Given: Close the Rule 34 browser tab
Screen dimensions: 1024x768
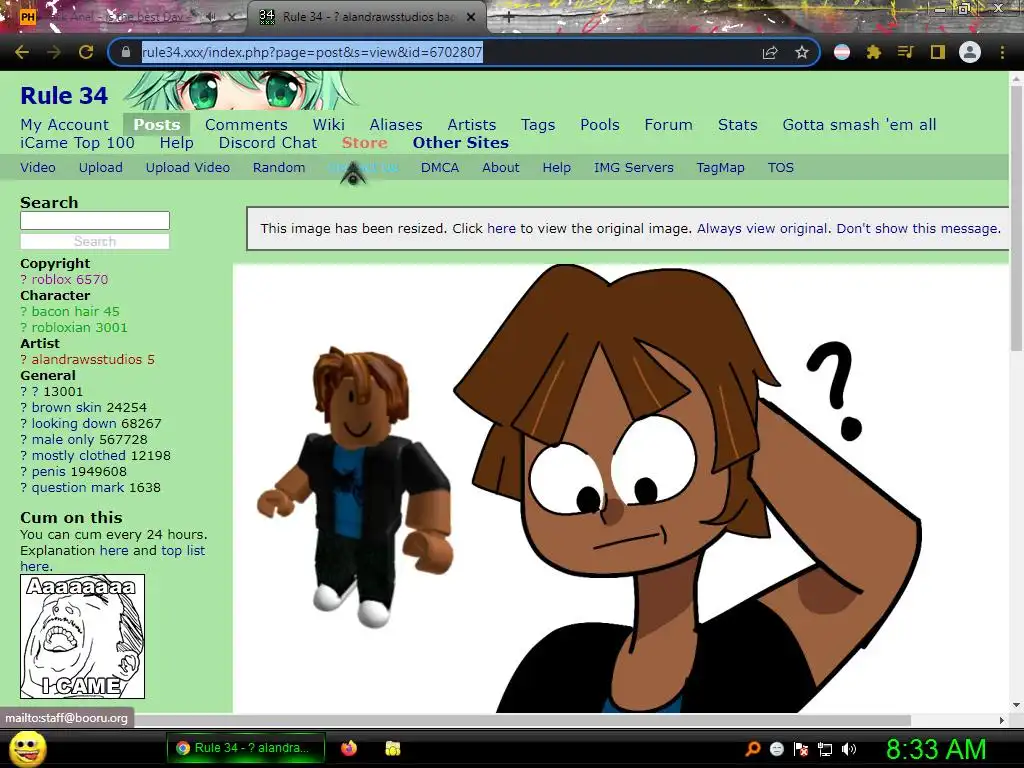Looking at the screenshot, I should [x=471, y=17].
